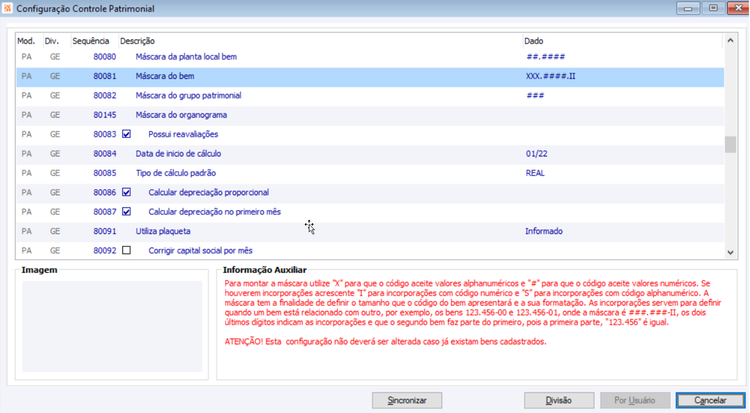Click the application icon in the title bar
The image size is (750, 413).
(7, 9)
